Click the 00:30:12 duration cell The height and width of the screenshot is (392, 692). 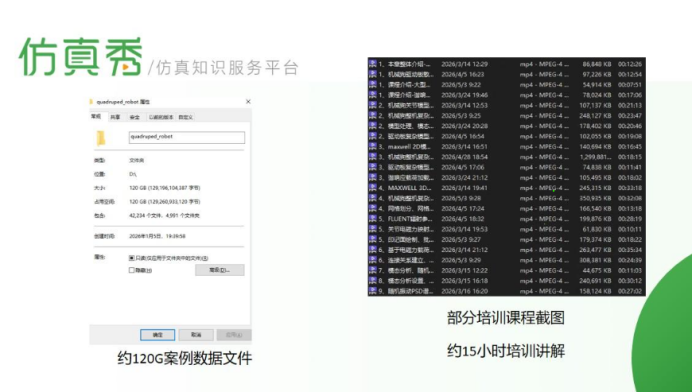pos(630,281)
